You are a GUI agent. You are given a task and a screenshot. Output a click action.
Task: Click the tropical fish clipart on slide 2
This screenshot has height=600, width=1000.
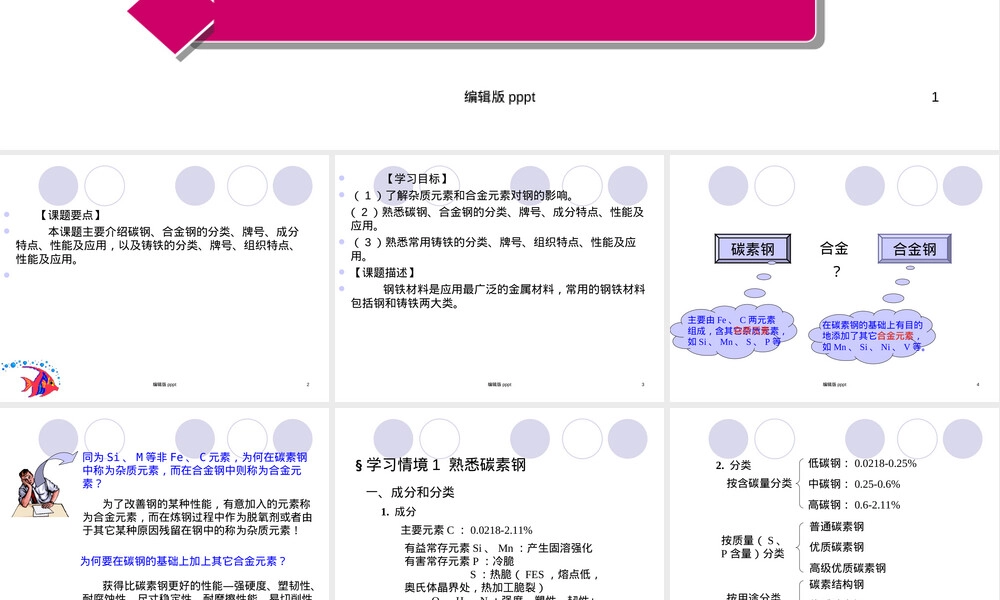(31, 378)
